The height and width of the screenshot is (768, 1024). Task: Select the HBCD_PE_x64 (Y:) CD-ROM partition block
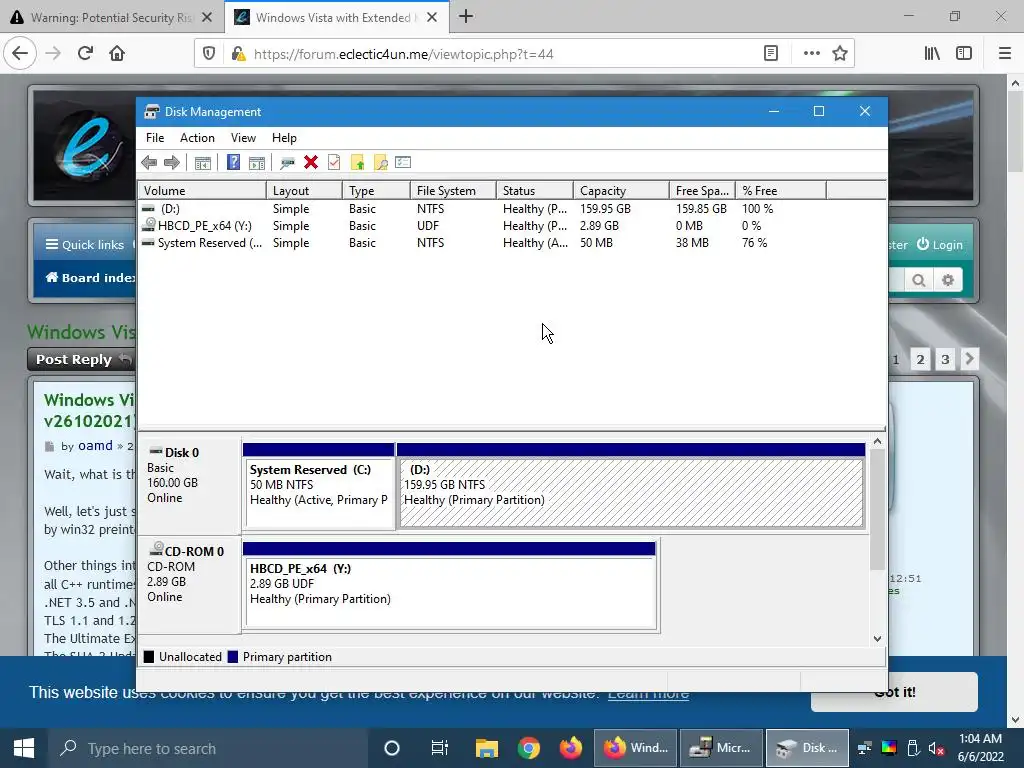449,586
